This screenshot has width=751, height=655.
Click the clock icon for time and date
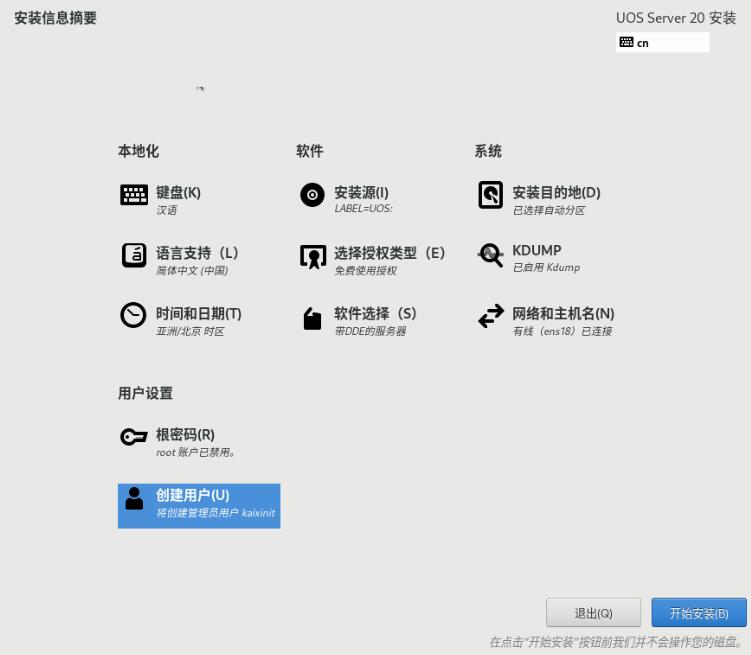click(133, 316)
